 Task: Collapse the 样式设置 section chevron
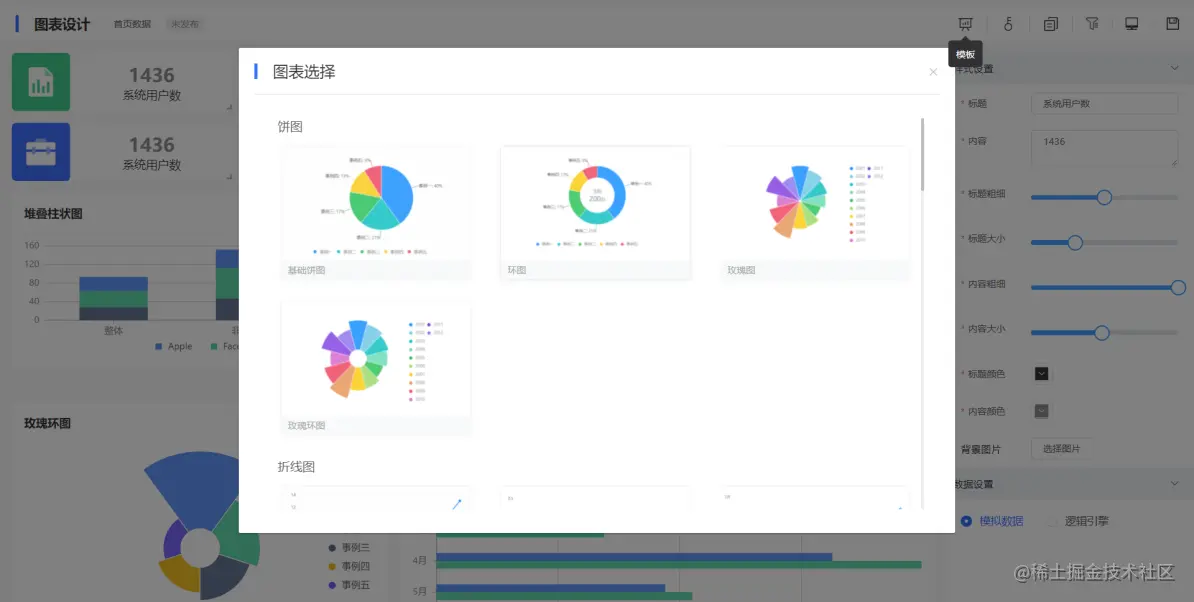(1174, 68)
